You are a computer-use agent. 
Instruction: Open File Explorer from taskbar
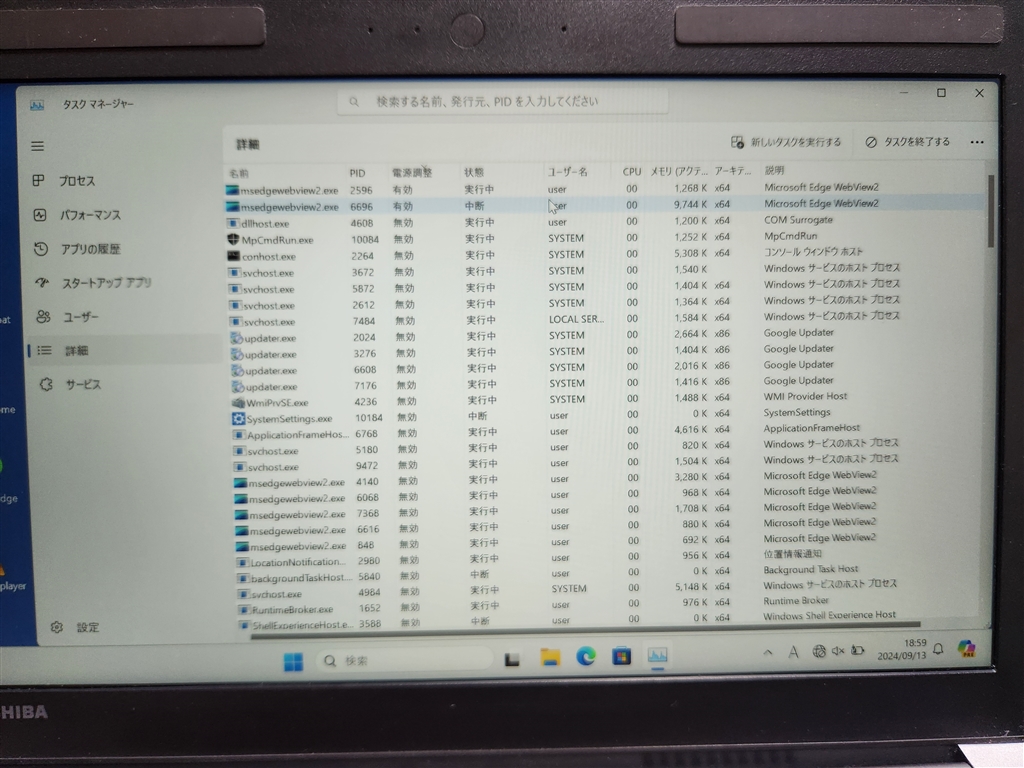551,658
